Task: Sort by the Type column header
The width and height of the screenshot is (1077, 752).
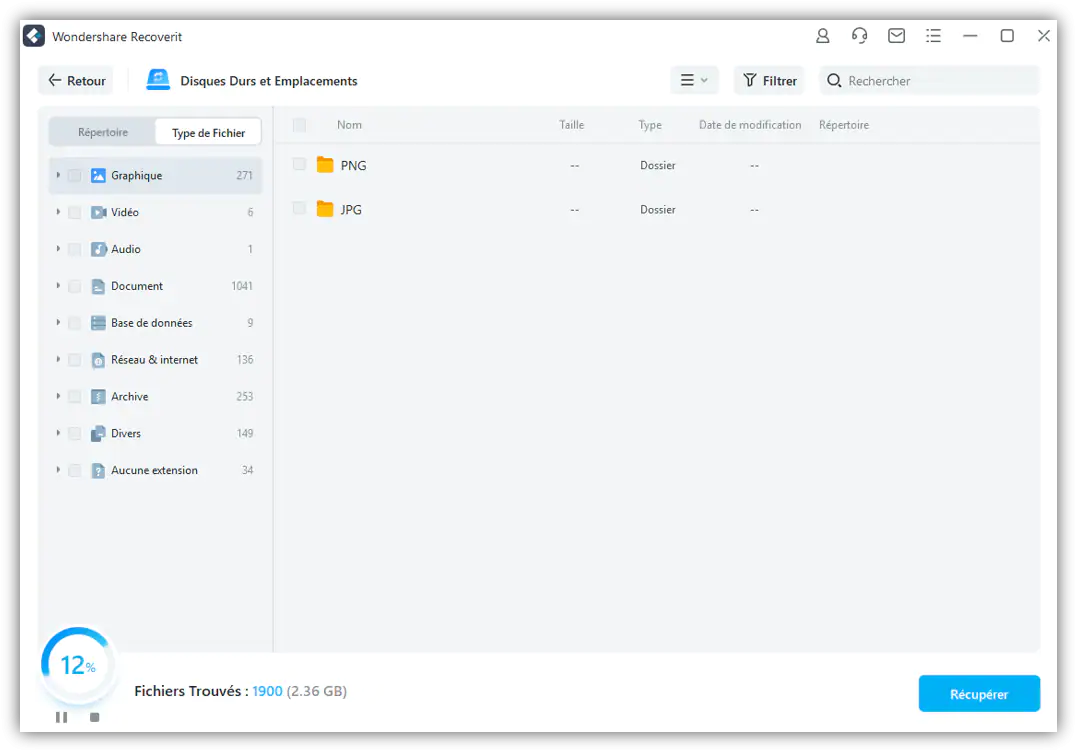Action: pyautogui.click(x=650, y=125)
